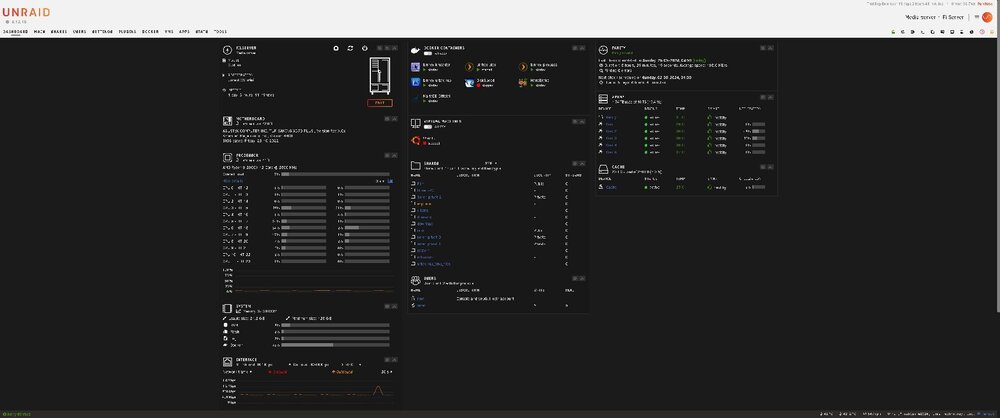Open the DASHBOARD menu tab

(x=16, y=31)
